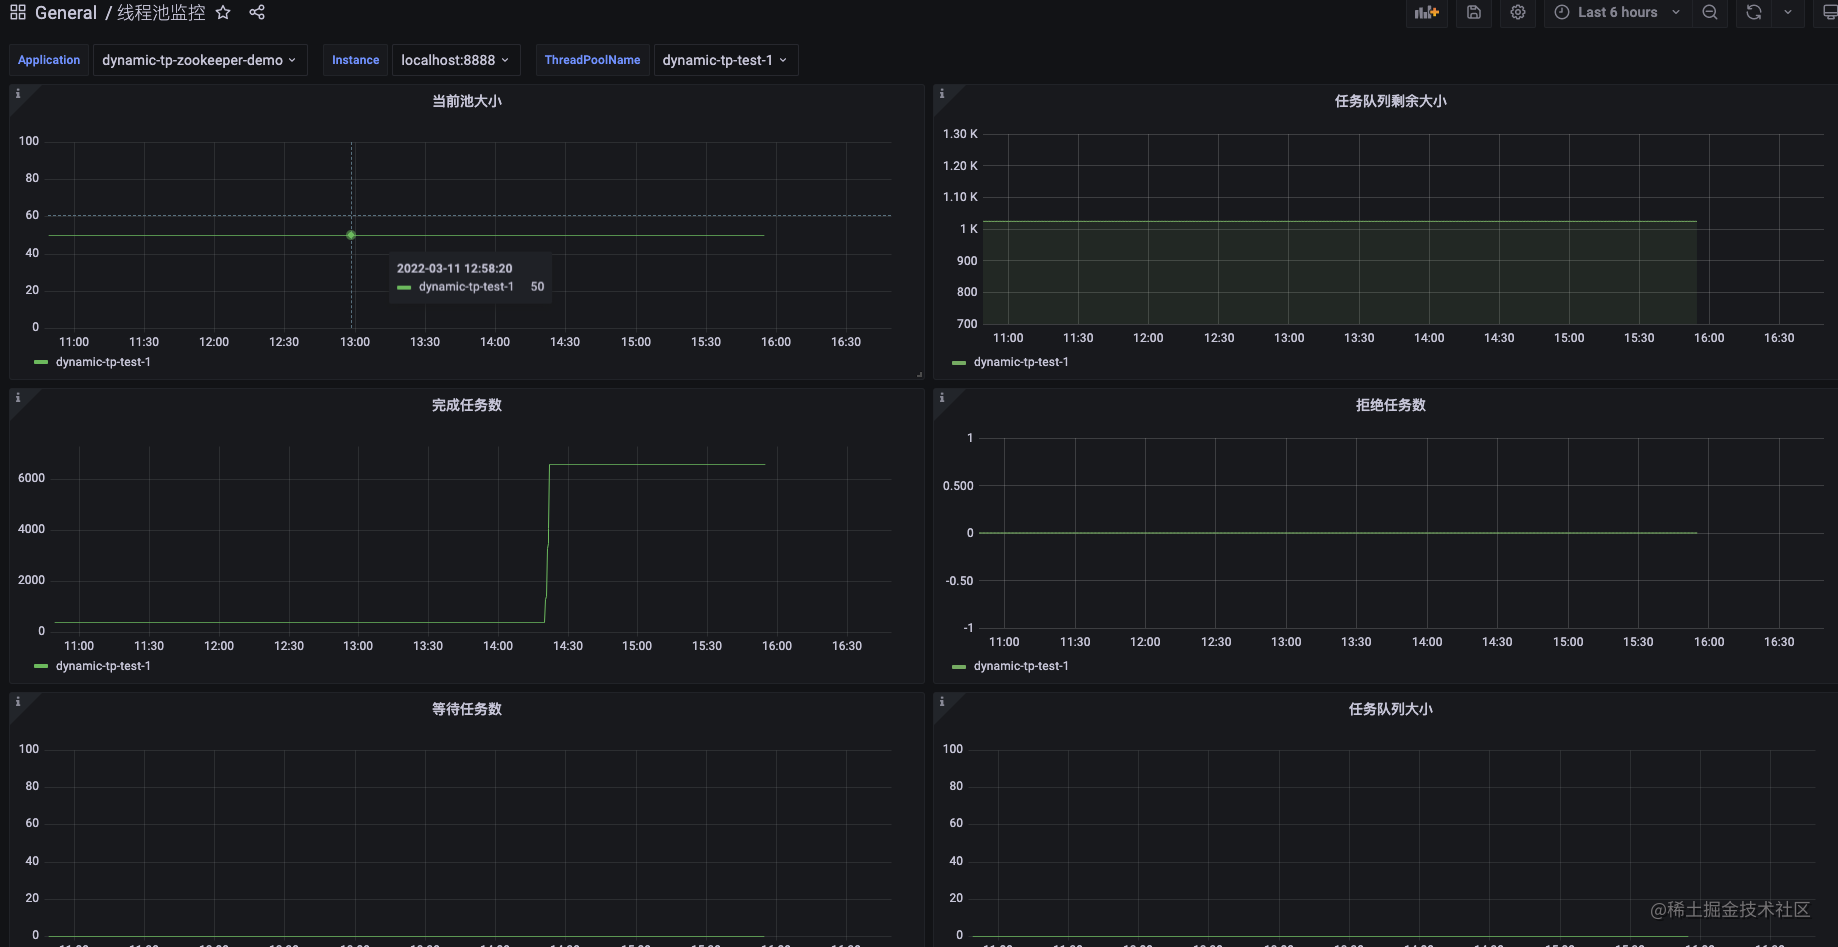Open Instance dropdown localhost:8888
This screenshot has height=947, width=1838.
pyautogui.click(x=456, y=60)
